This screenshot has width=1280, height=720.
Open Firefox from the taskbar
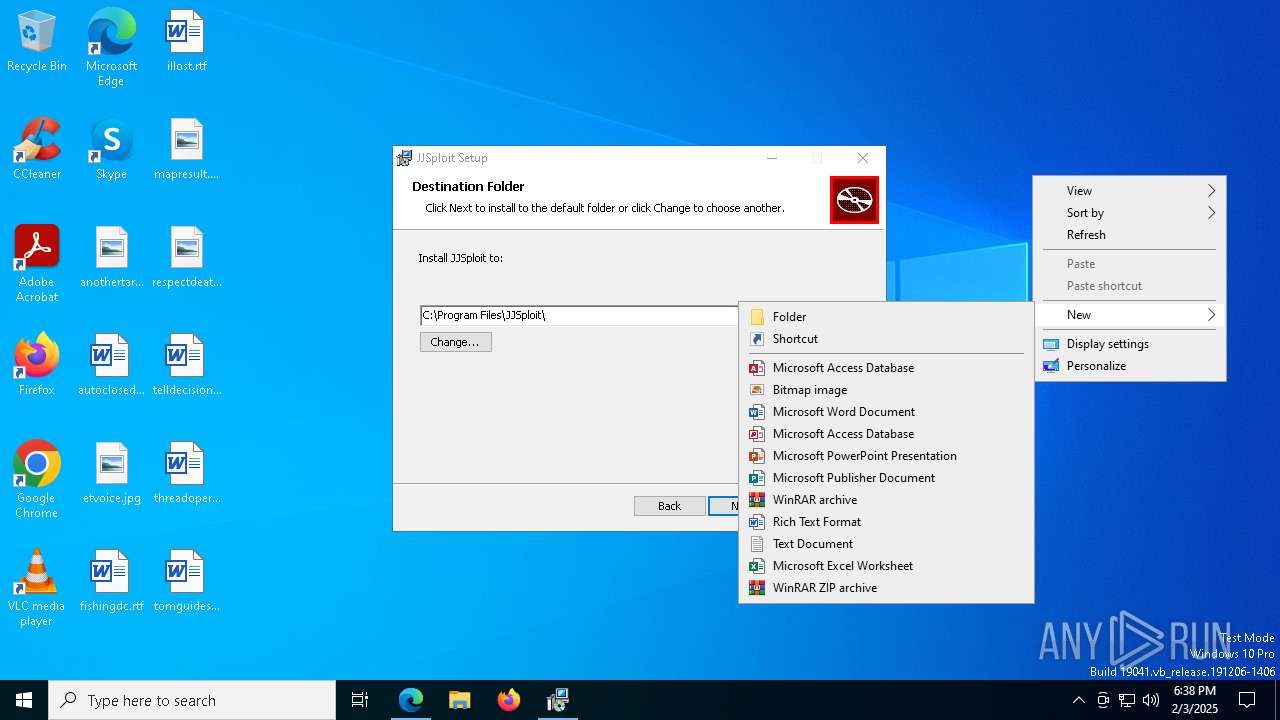point(509,700)
